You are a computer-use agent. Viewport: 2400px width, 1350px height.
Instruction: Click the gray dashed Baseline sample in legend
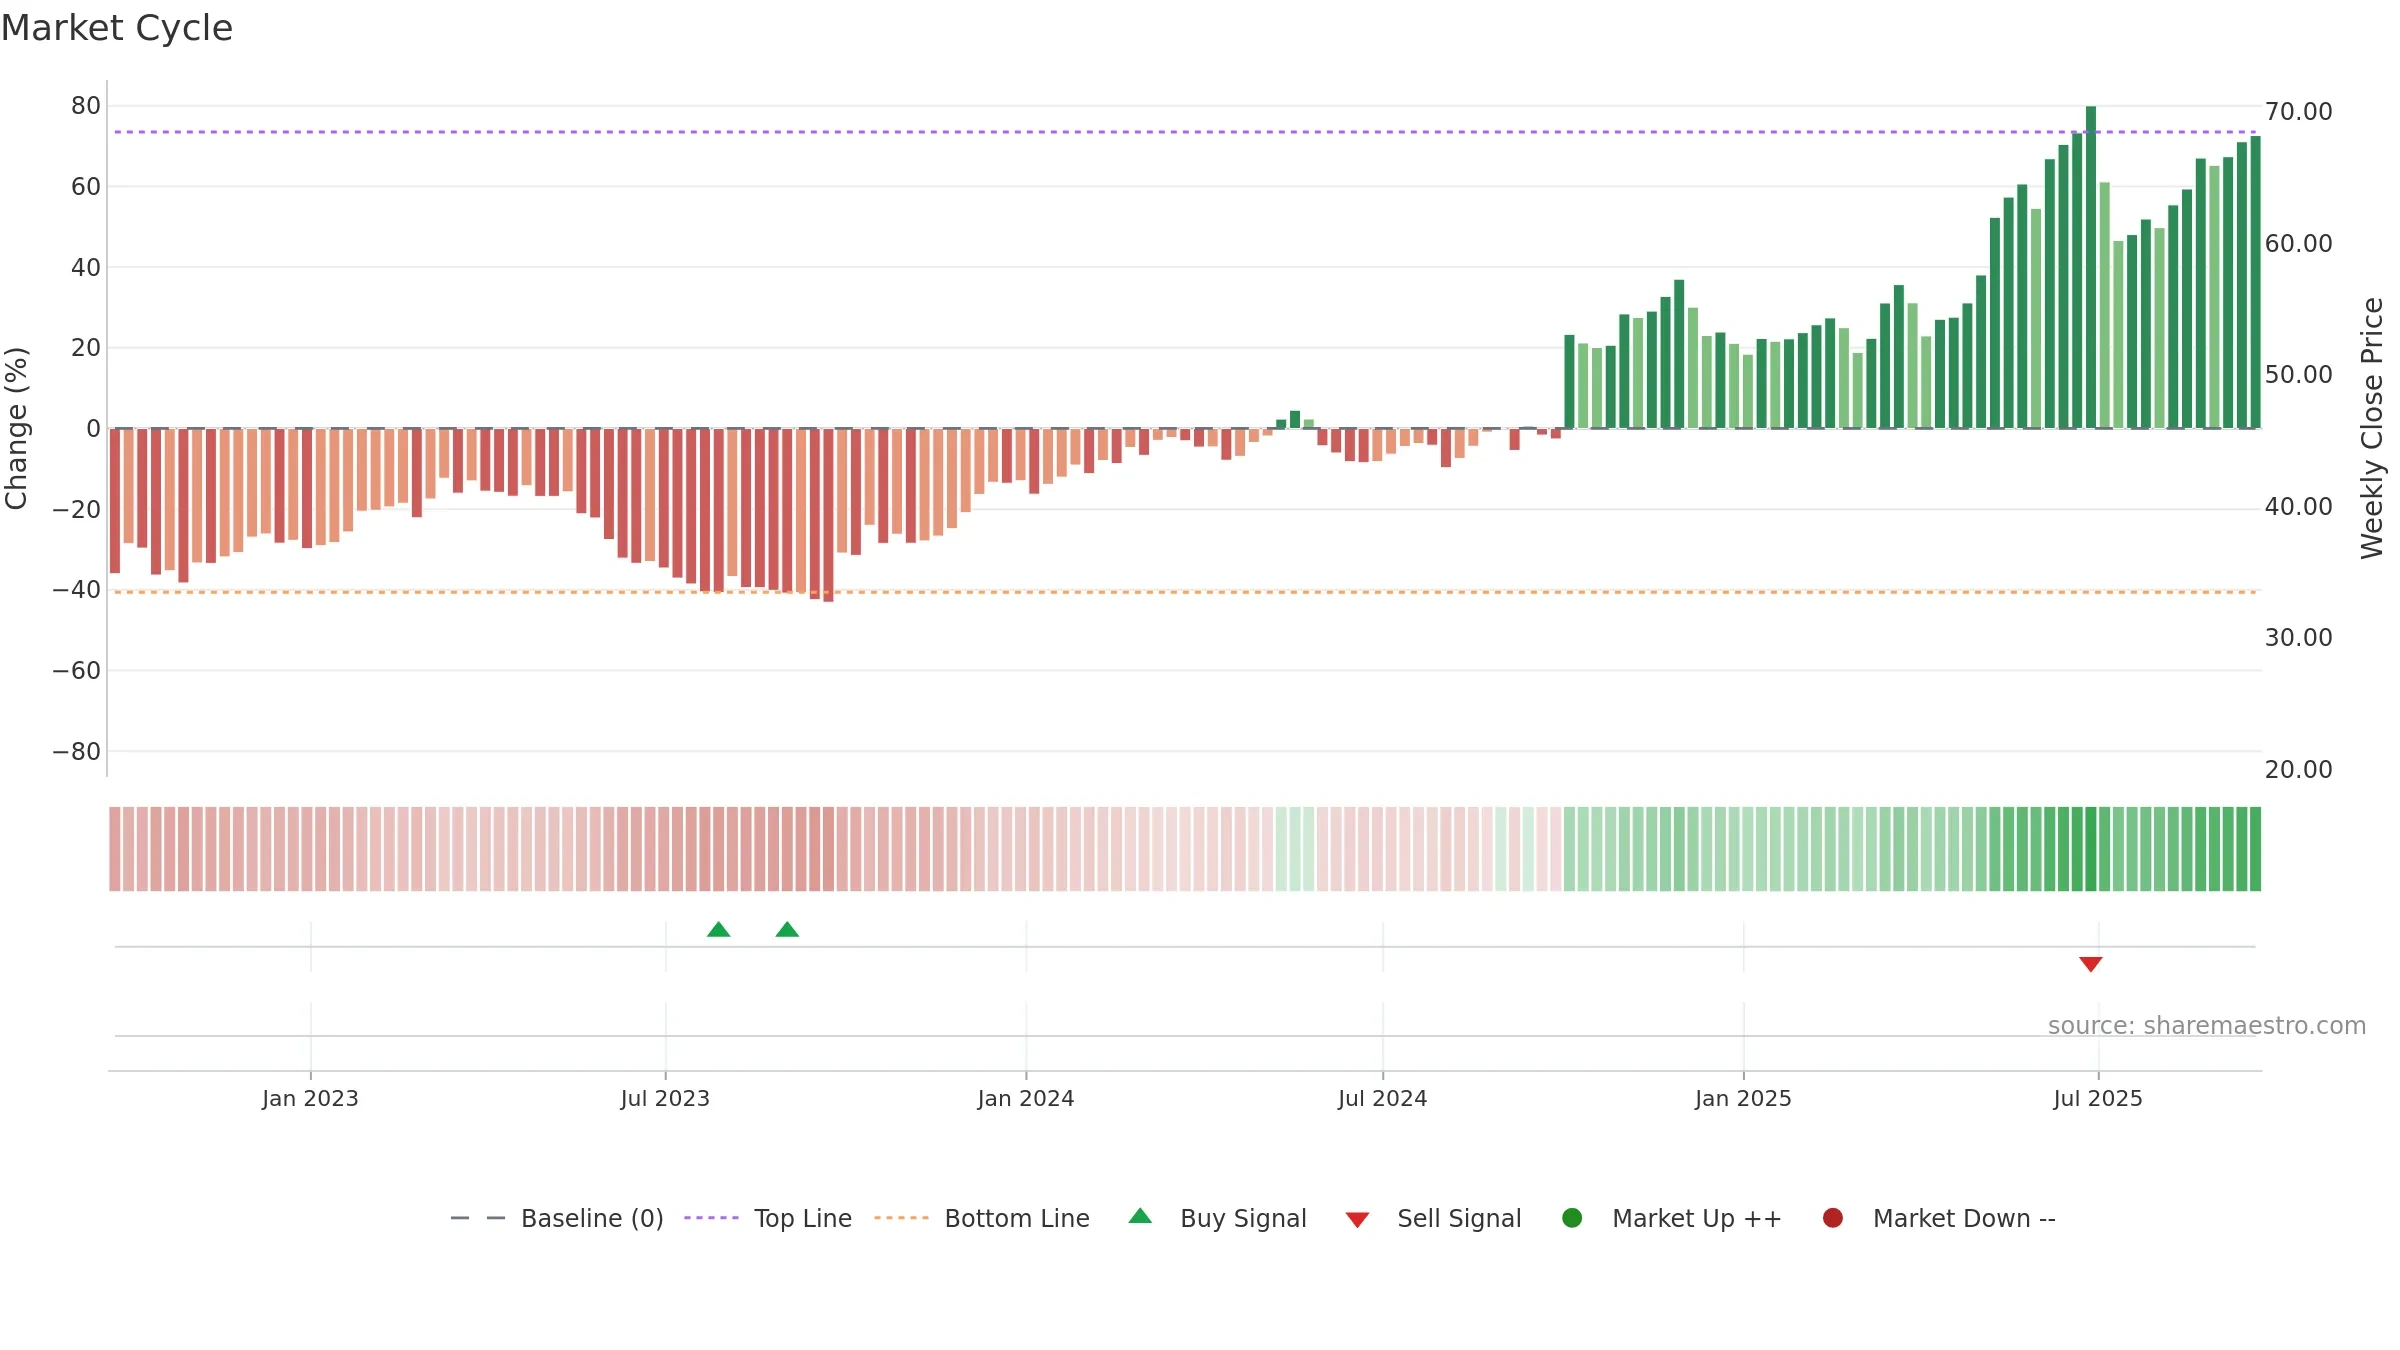[478, 1218]
